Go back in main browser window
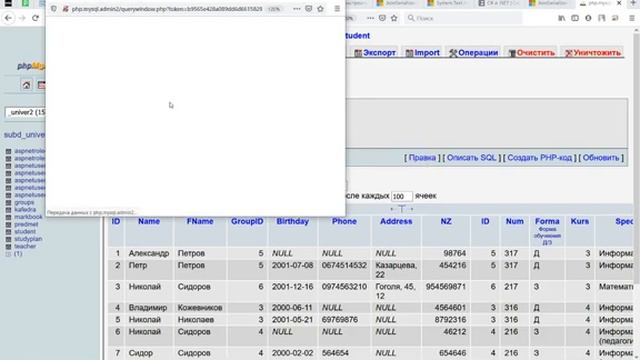The width and height of the screenshot is (640, 360). [x=8, y=18]
